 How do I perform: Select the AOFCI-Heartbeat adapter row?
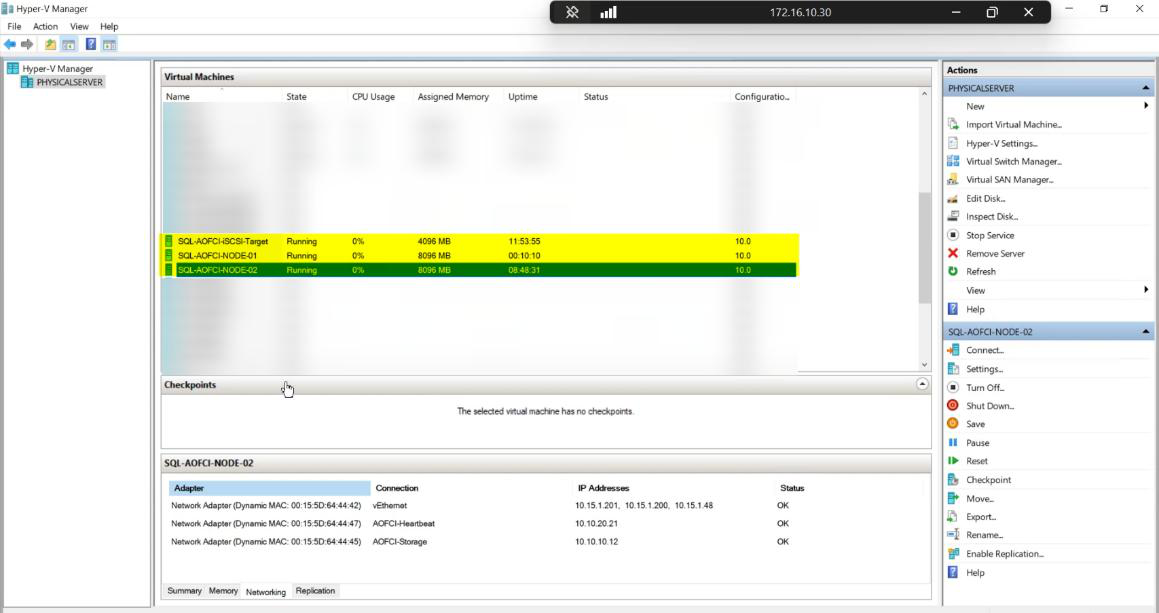(x=480, y=524)
